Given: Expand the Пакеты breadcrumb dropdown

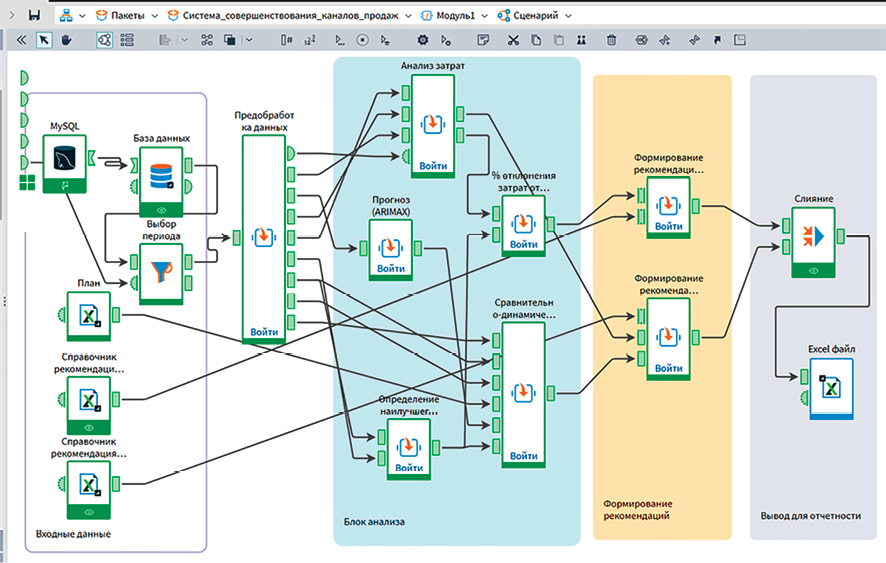Looking at the screenshot, I should click(152, 16).
